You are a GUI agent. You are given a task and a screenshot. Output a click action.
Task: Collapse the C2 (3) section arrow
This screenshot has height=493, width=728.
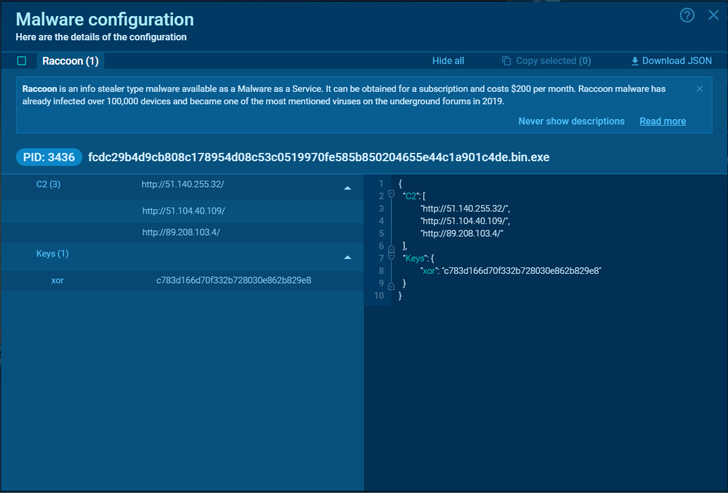(x=347, y=188)
